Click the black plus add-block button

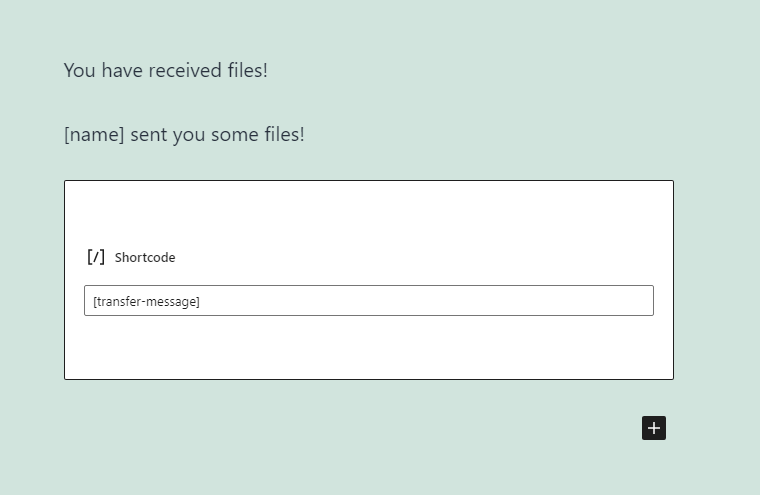point(654,428)
